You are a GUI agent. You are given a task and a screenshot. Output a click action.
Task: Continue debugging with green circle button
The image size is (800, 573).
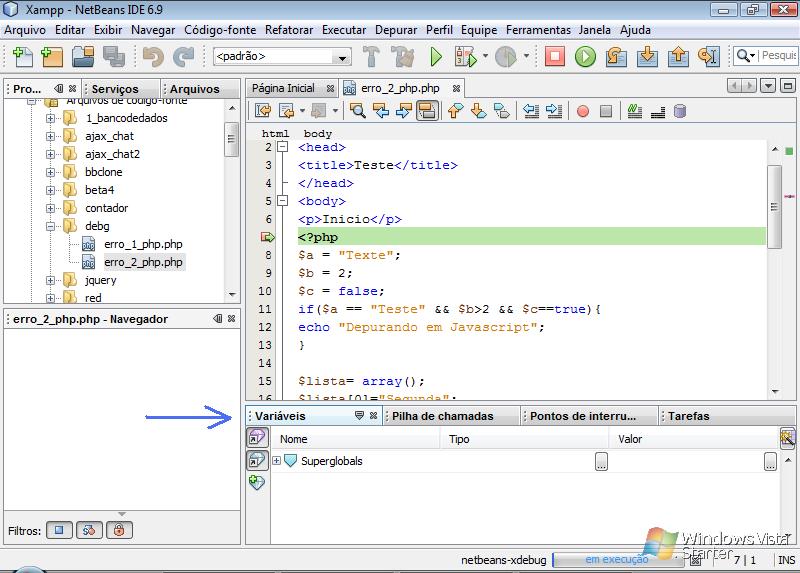585,56
